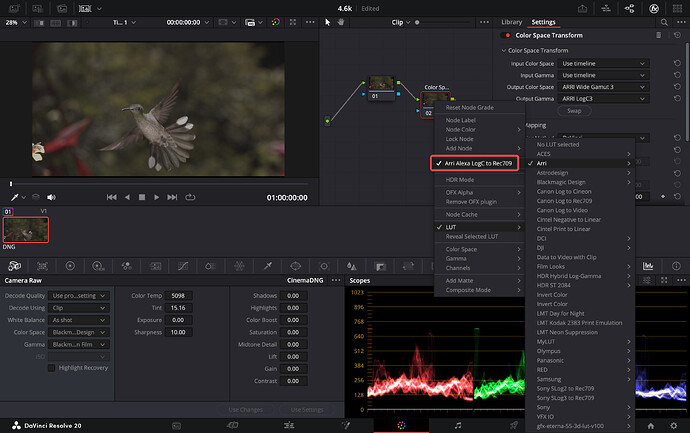Show the Scopes palette icon
The width and height of the screenshot is (690, 433).
coord(648,266)
